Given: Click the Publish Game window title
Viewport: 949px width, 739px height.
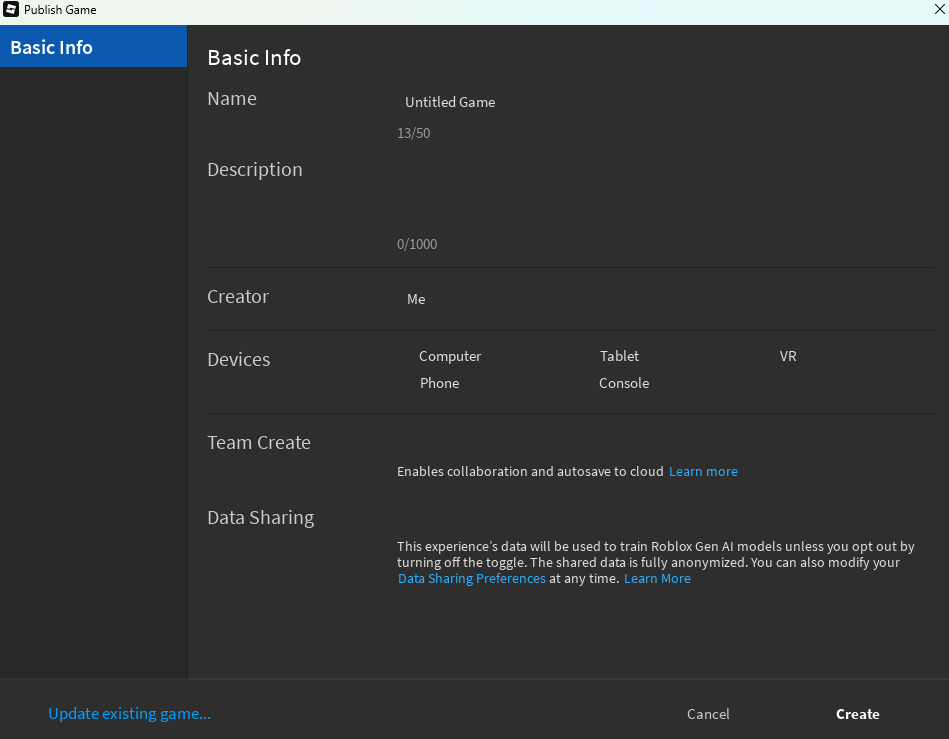Looking at the screenshot, I should 60,10.
